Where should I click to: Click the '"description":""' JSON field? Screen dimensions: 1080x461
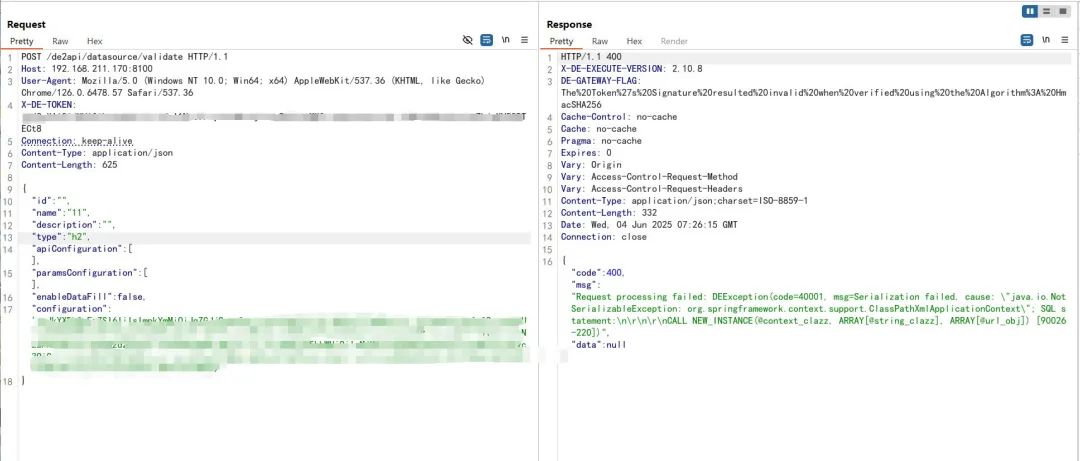point(74,225)
